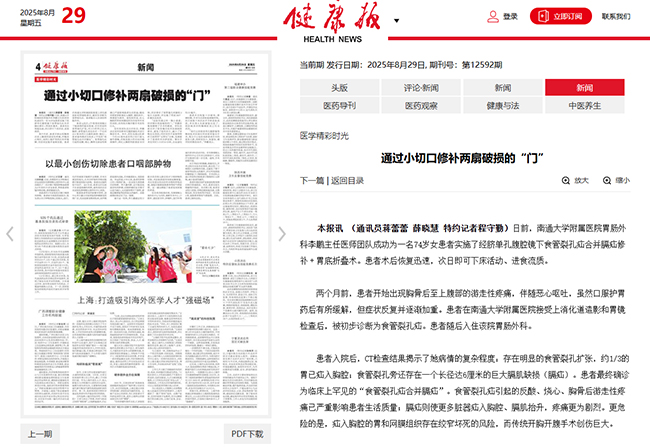
Task: Click the 医学精彩时光 column label
Action: 324,136
